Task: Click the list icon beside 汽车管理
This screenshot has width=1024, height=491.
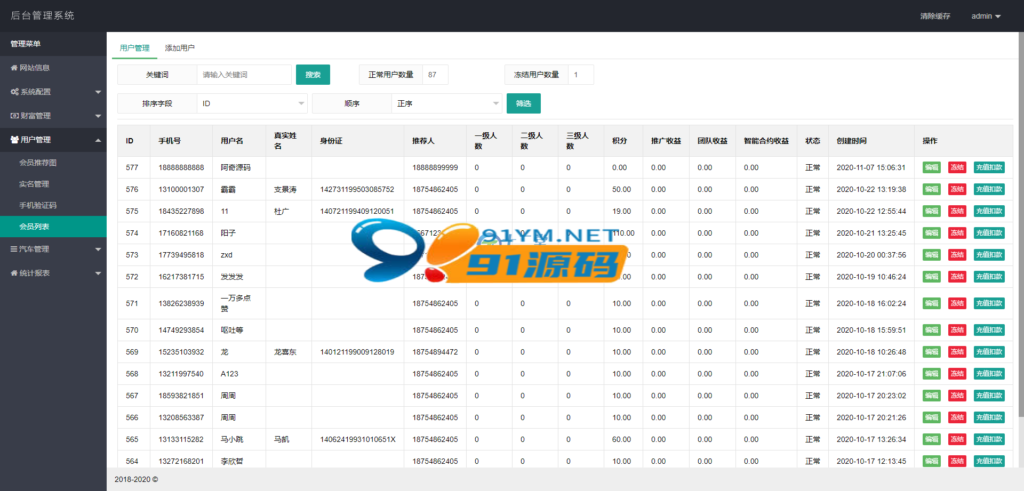Action: coord(14,249)
